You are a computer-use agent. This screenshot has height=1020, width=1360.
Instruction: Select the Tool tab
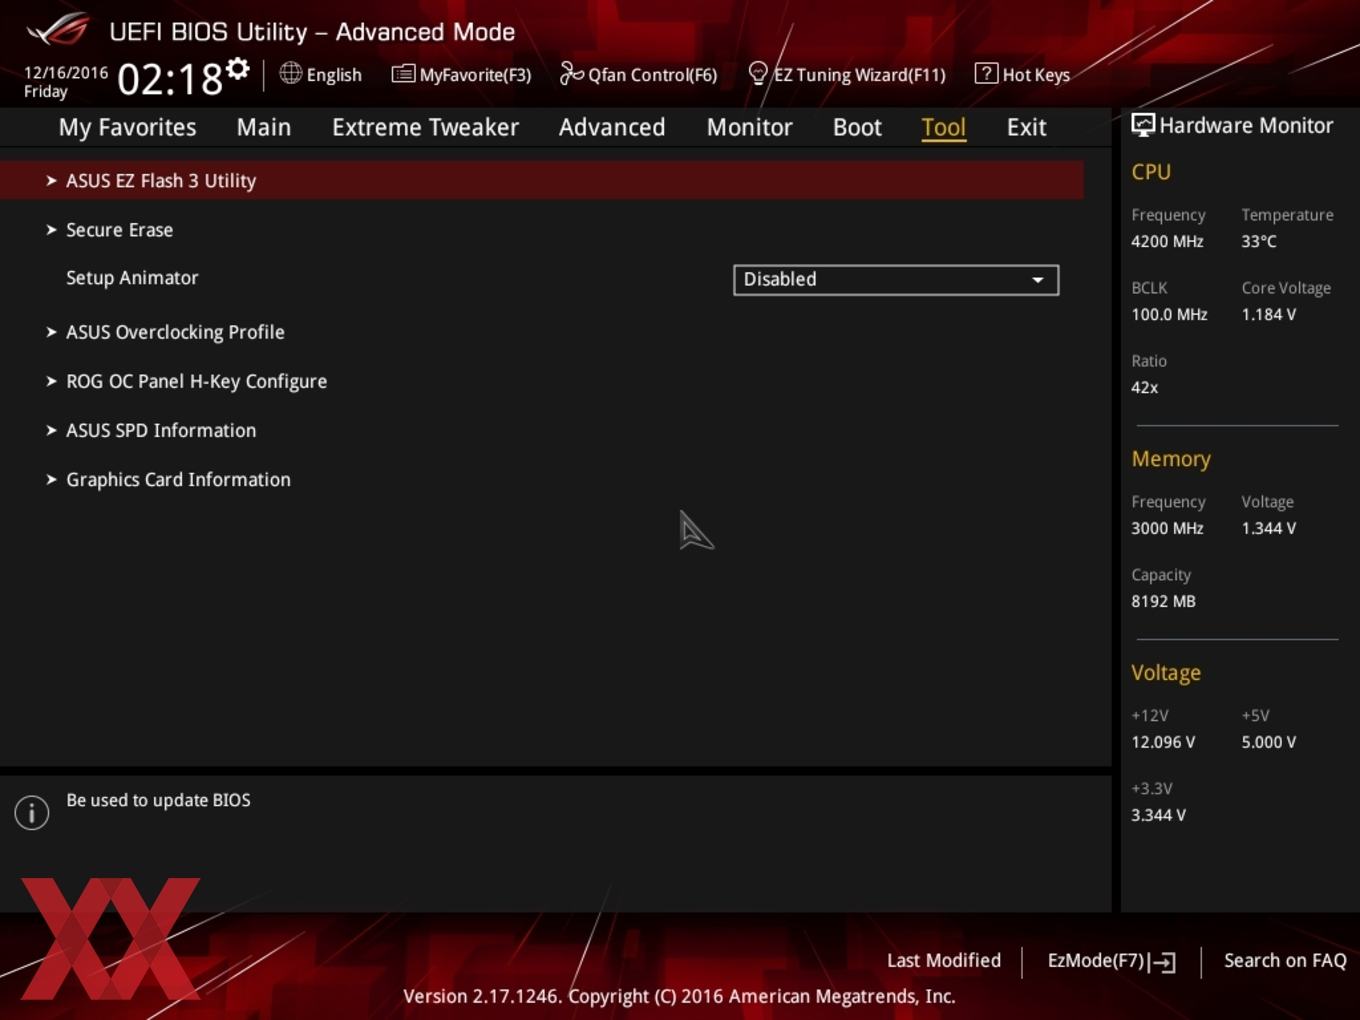coord(943,128)
